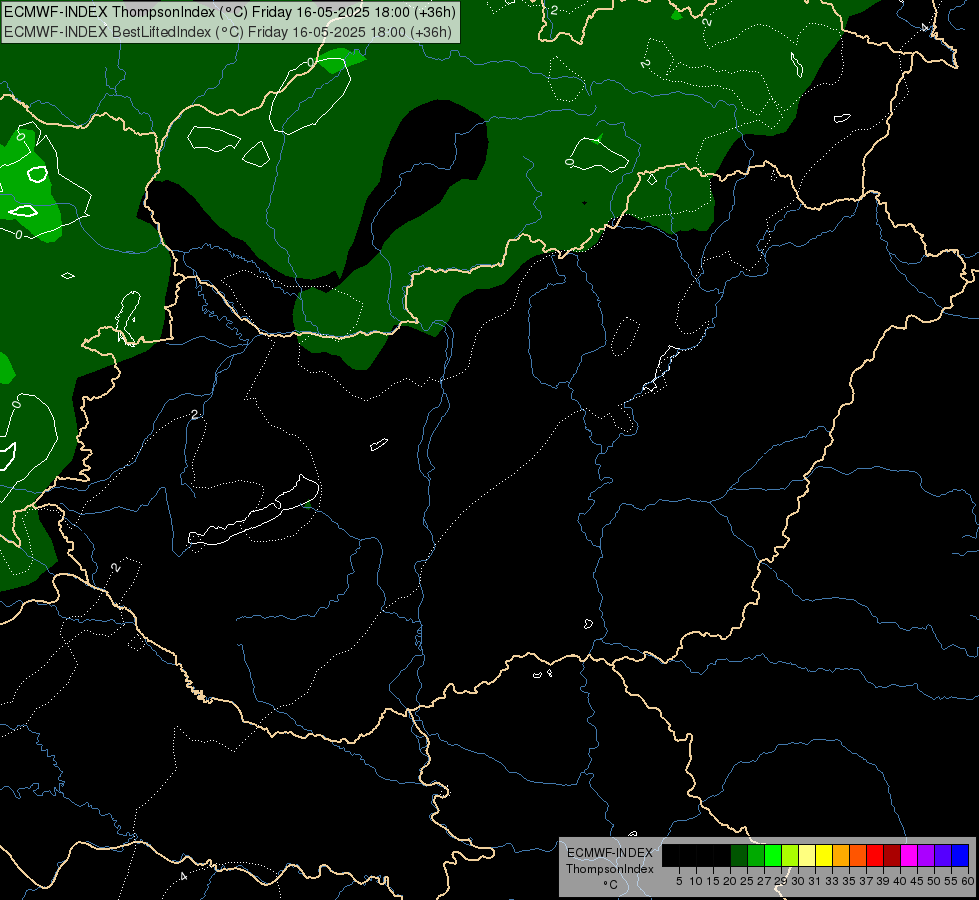979x900 pixels.
Task: Click legend tick label 30
Action: click(798, 881)
